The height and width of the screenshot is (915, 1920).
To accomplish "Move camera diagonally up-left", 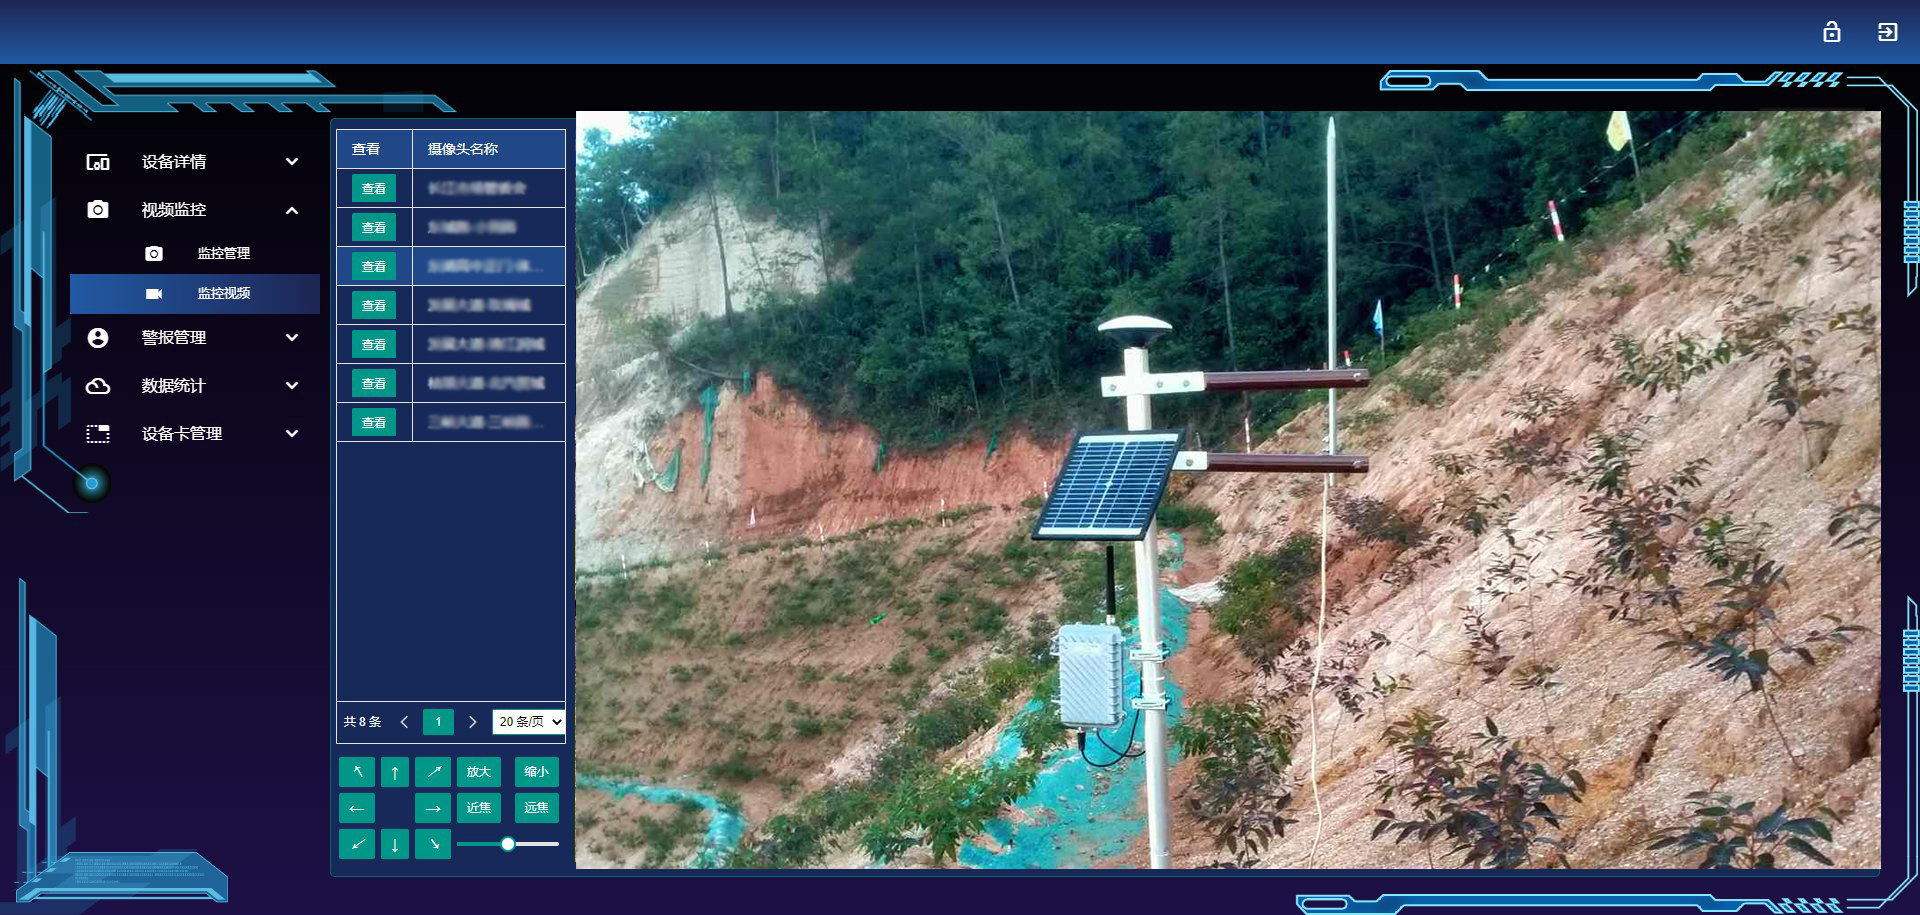I will [x=357, y=772].
